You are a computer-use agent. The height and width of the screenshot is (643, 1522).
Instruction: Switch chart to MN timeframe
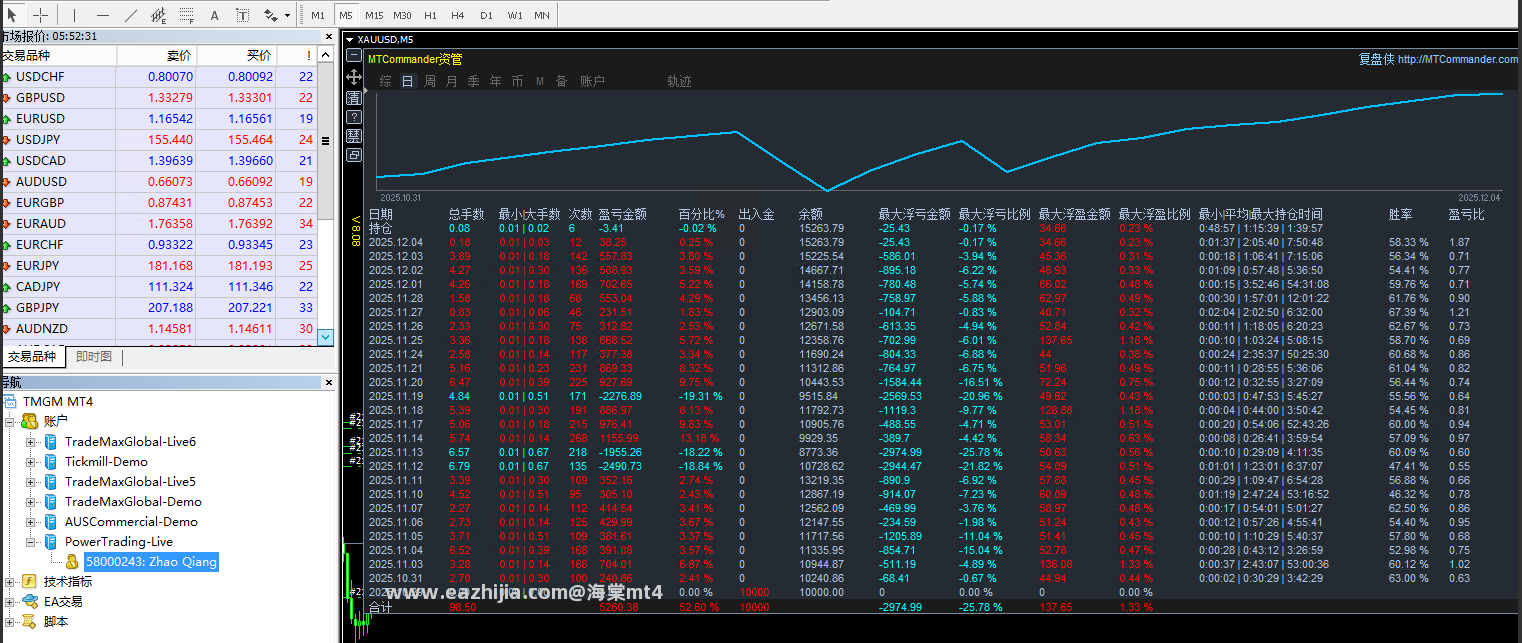point(542,15)
